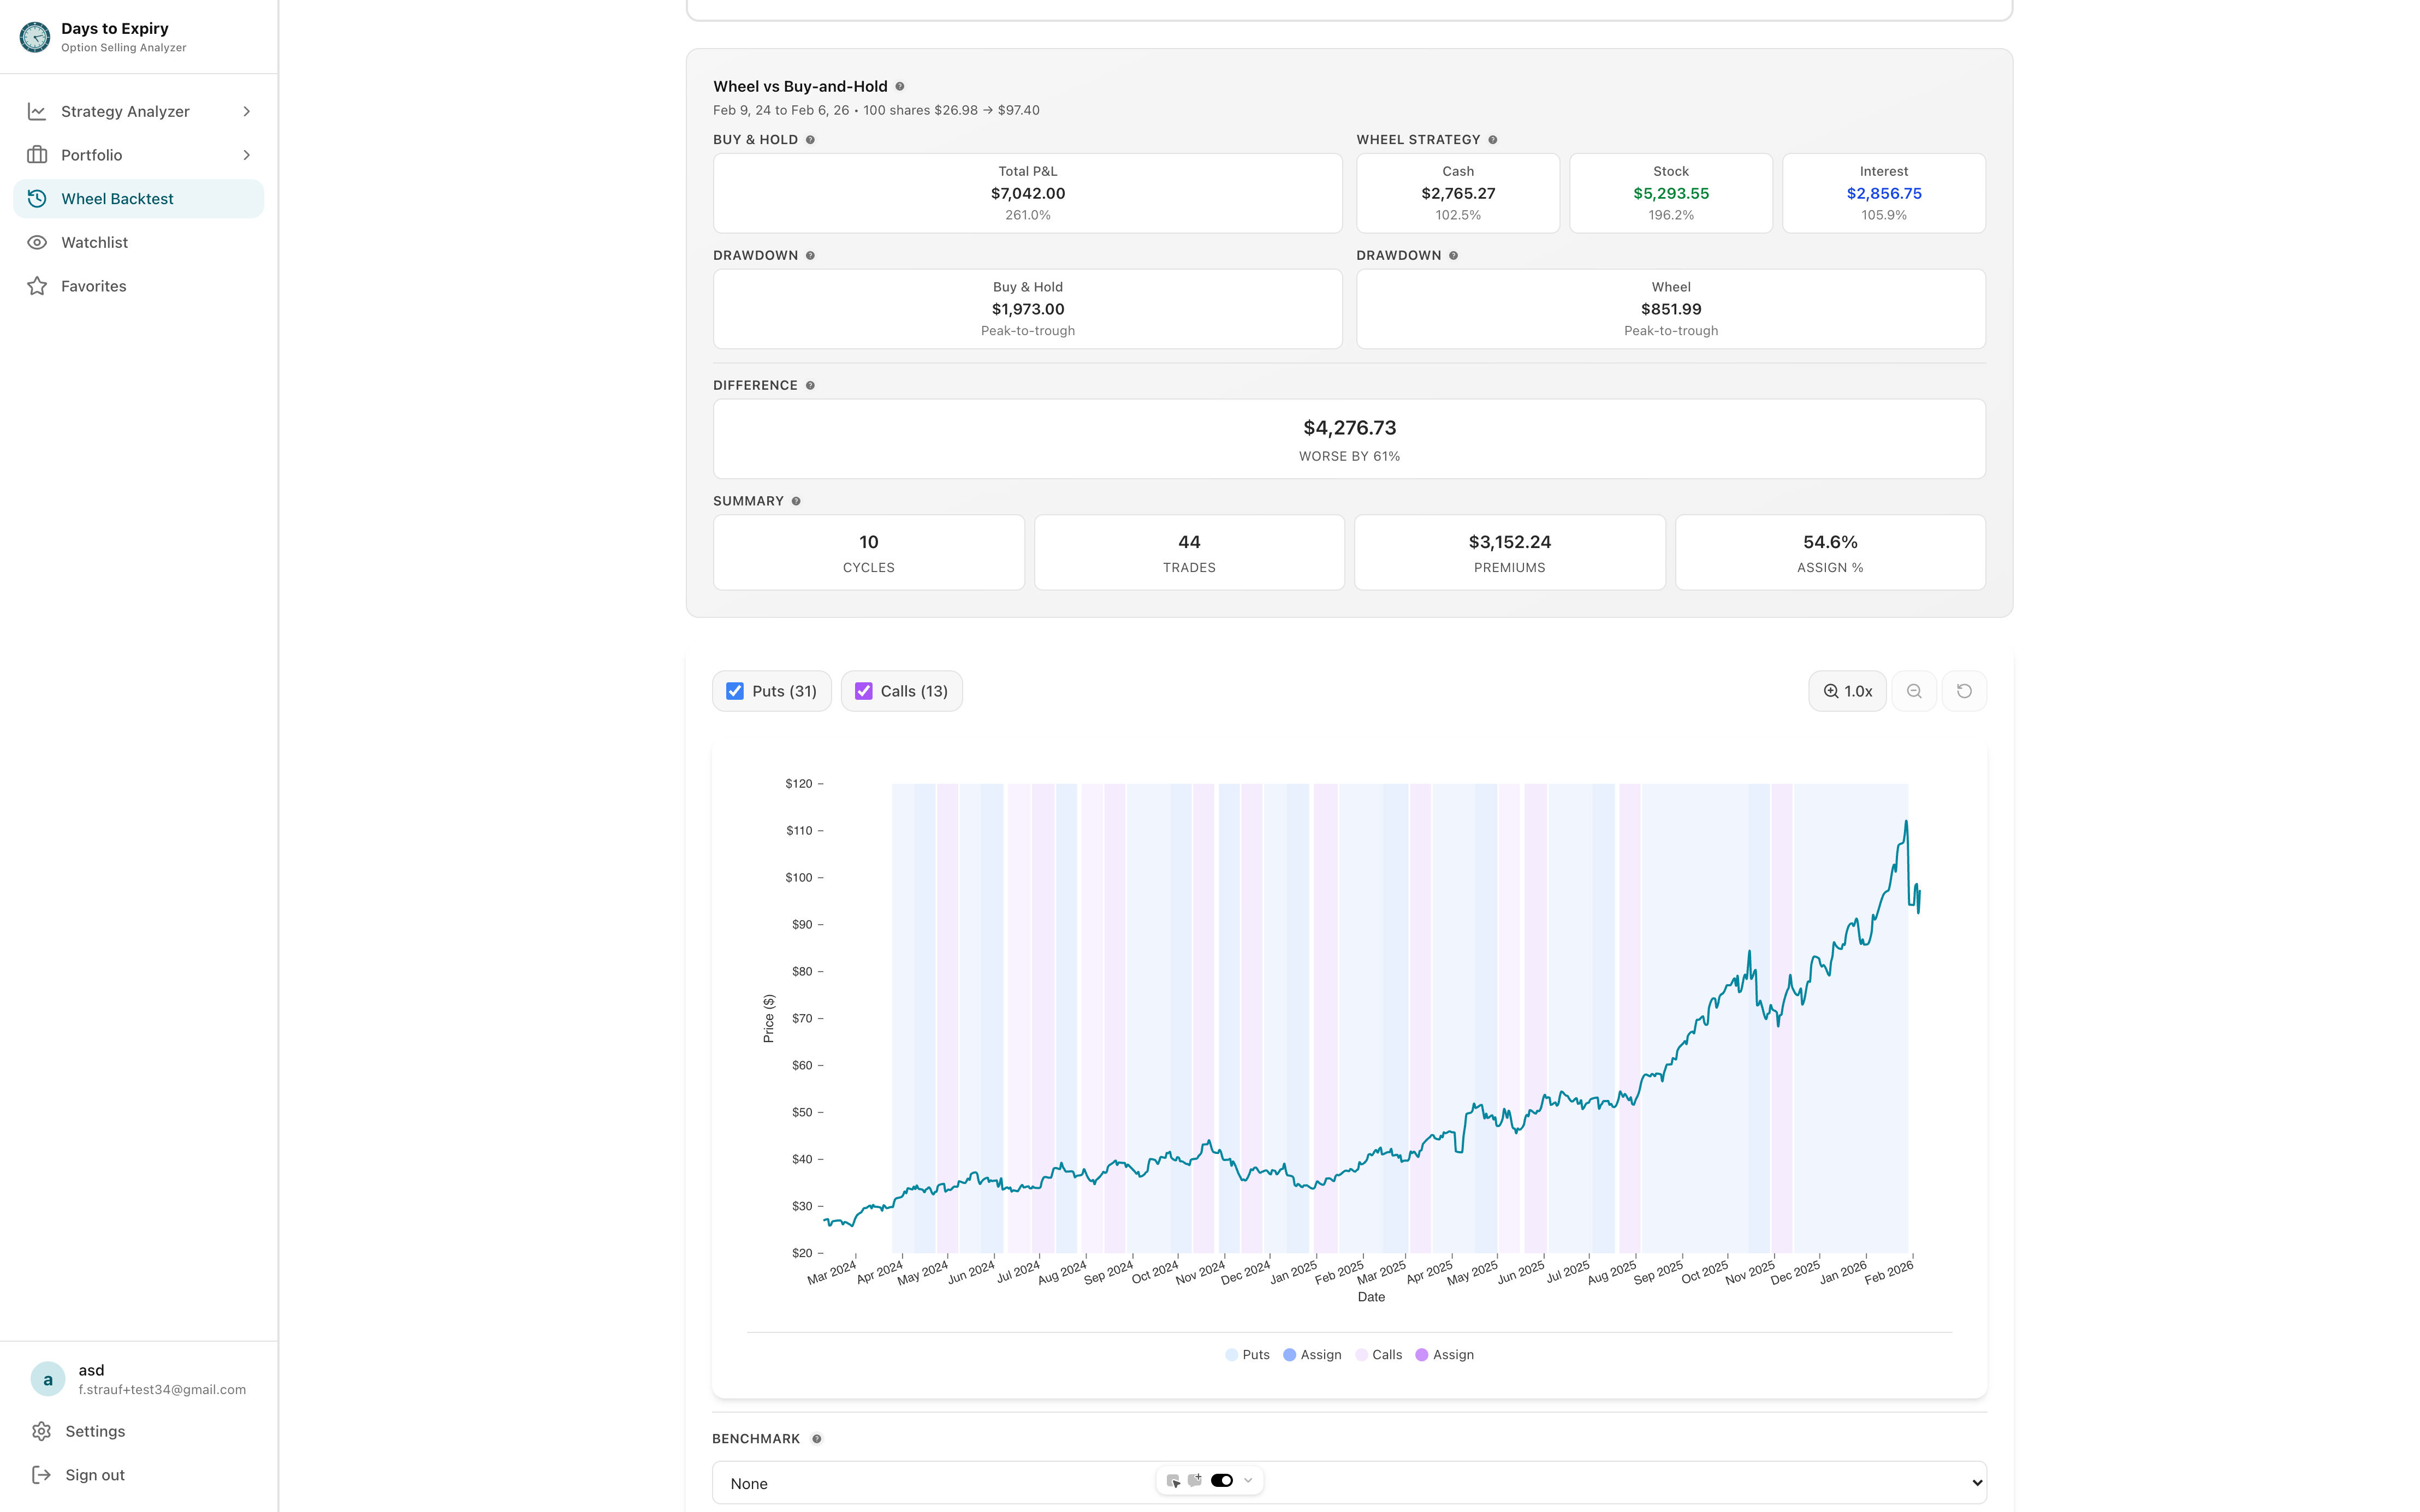Flip the toggle in the floating widget bar
This screenshot has width=2420, height=1512.
tap(1221, 1480)
